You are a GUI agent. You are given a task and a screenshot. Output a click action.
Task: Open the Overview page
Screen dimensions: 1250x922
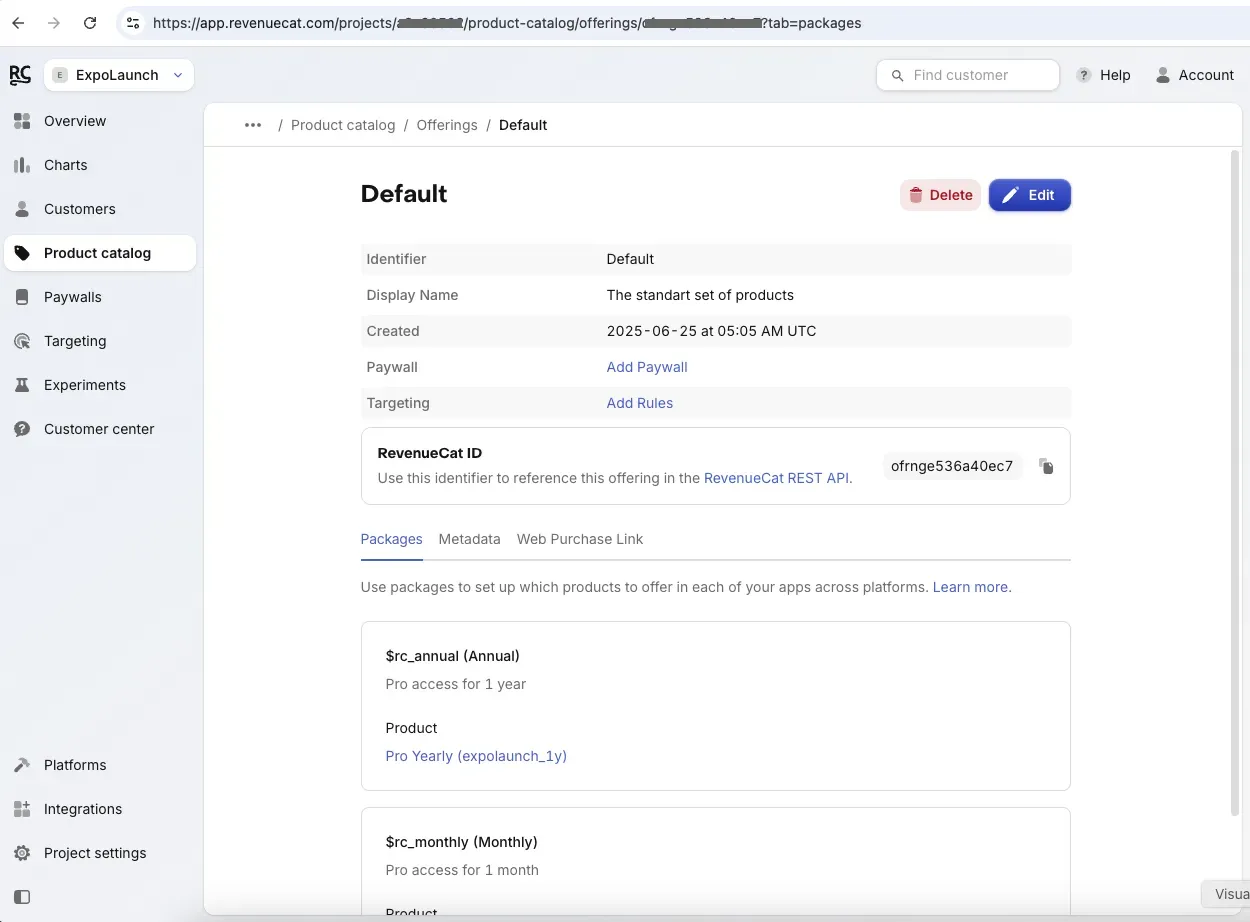point(100,121)
